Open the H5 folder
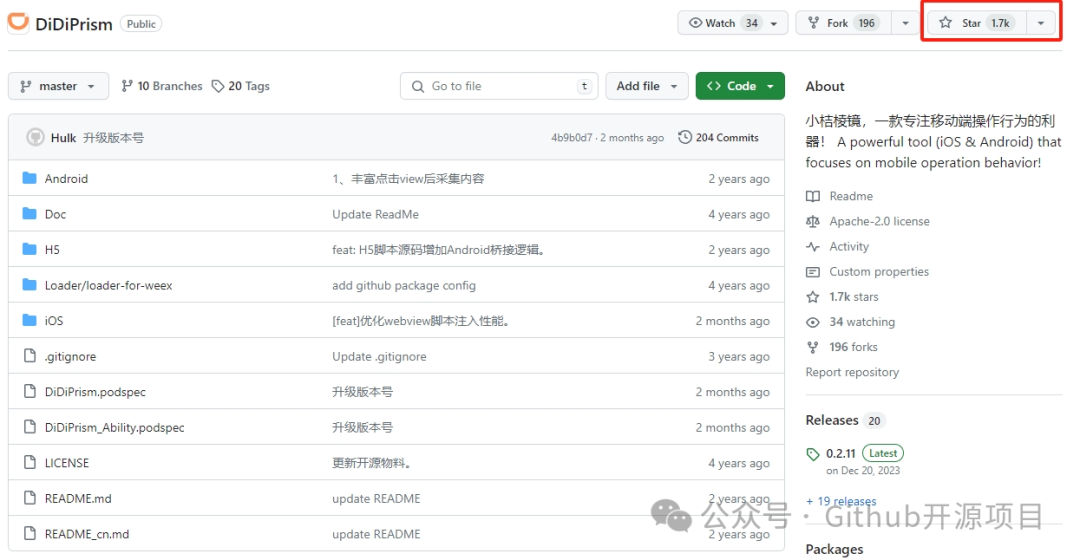Screen dimensions: 1080x560 pyautogui.click(x=52, y=249)
